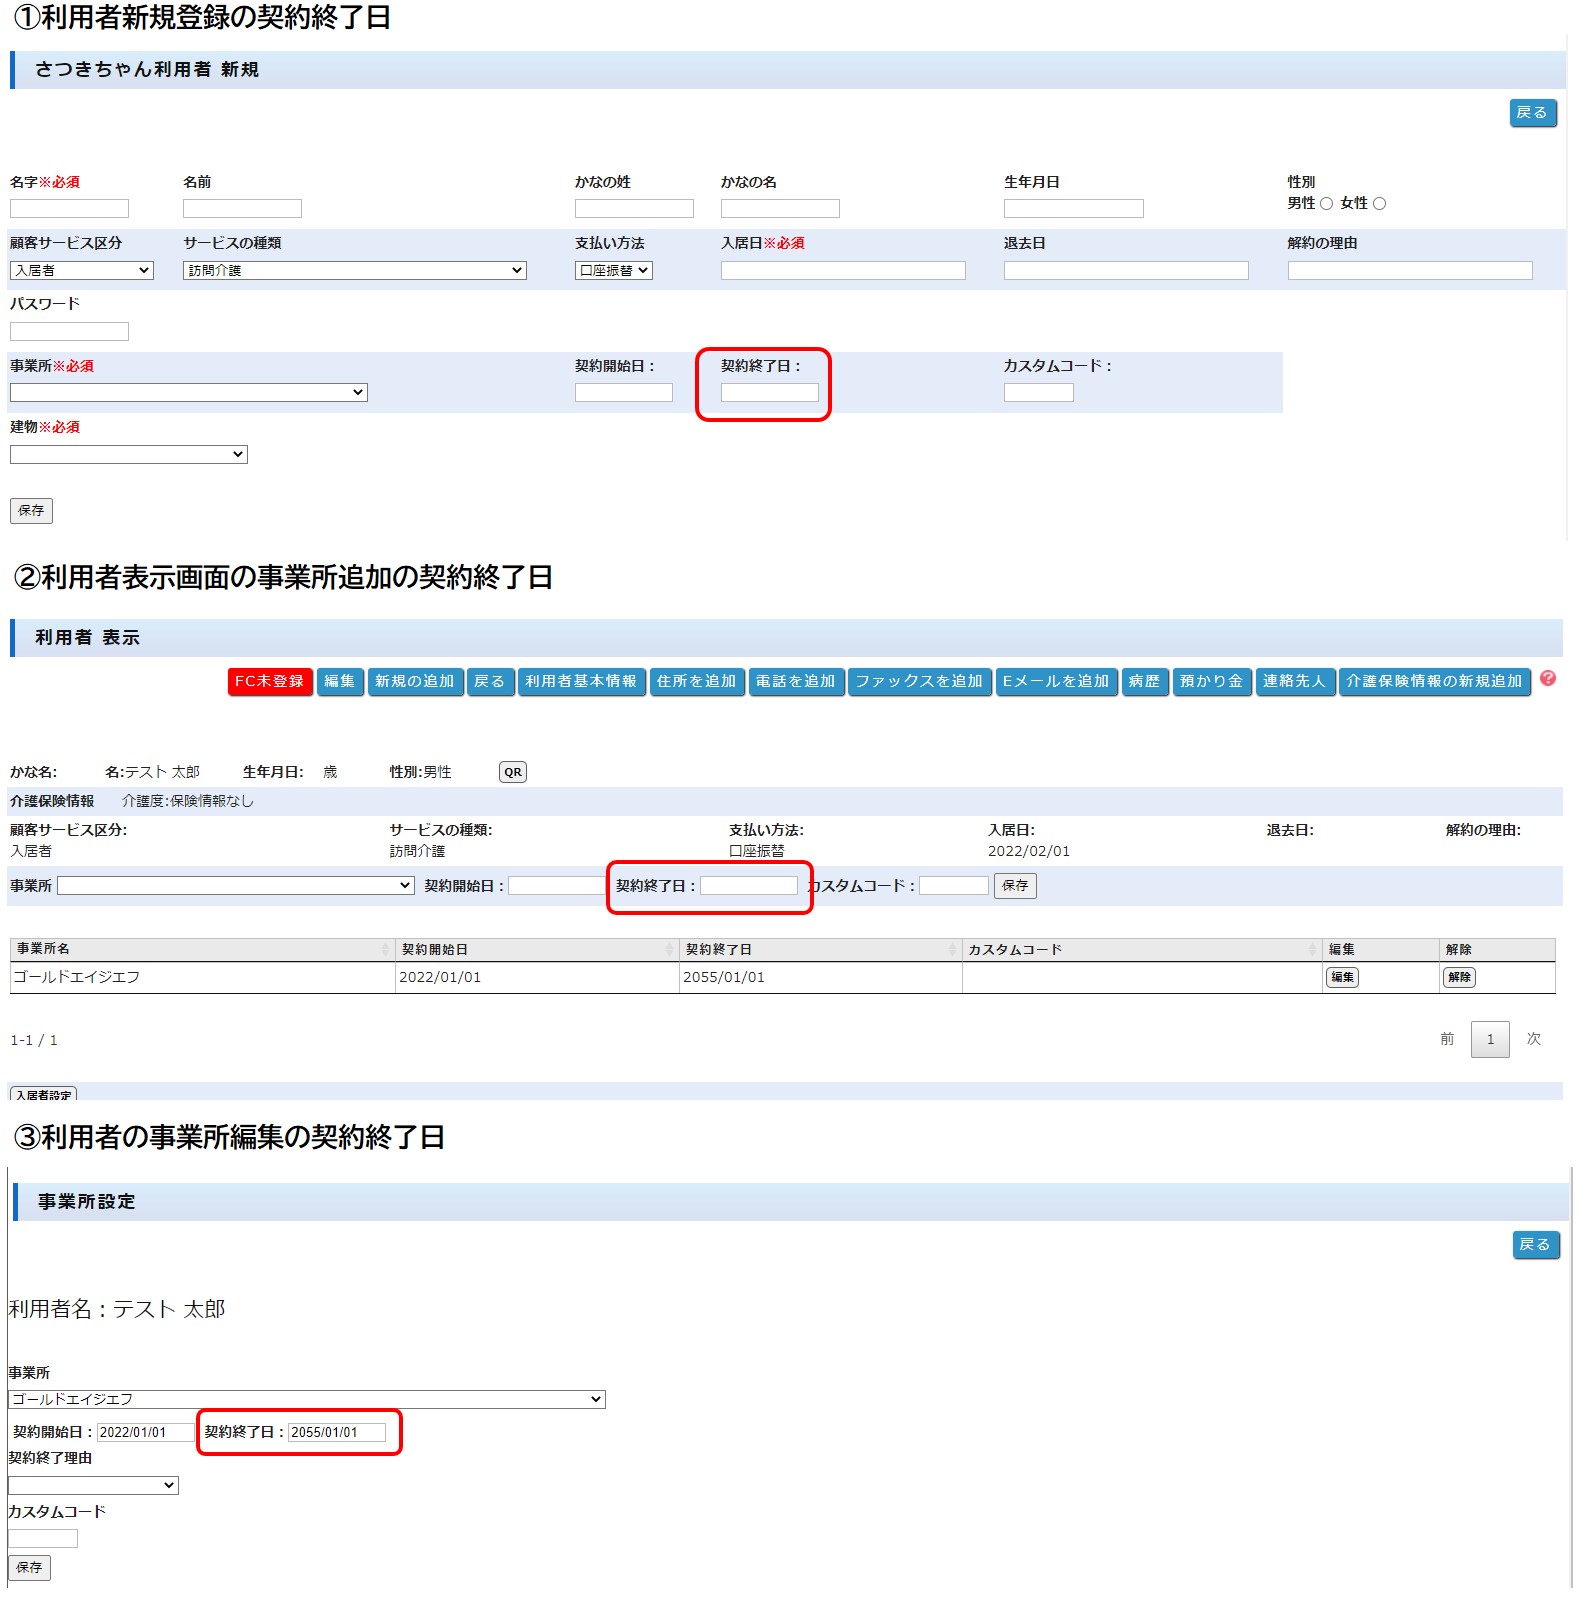1585x1621 pixels.
Task: Expand the サービスの種類 dropdown
Action: pyautogui.click(x=354, y=271)
